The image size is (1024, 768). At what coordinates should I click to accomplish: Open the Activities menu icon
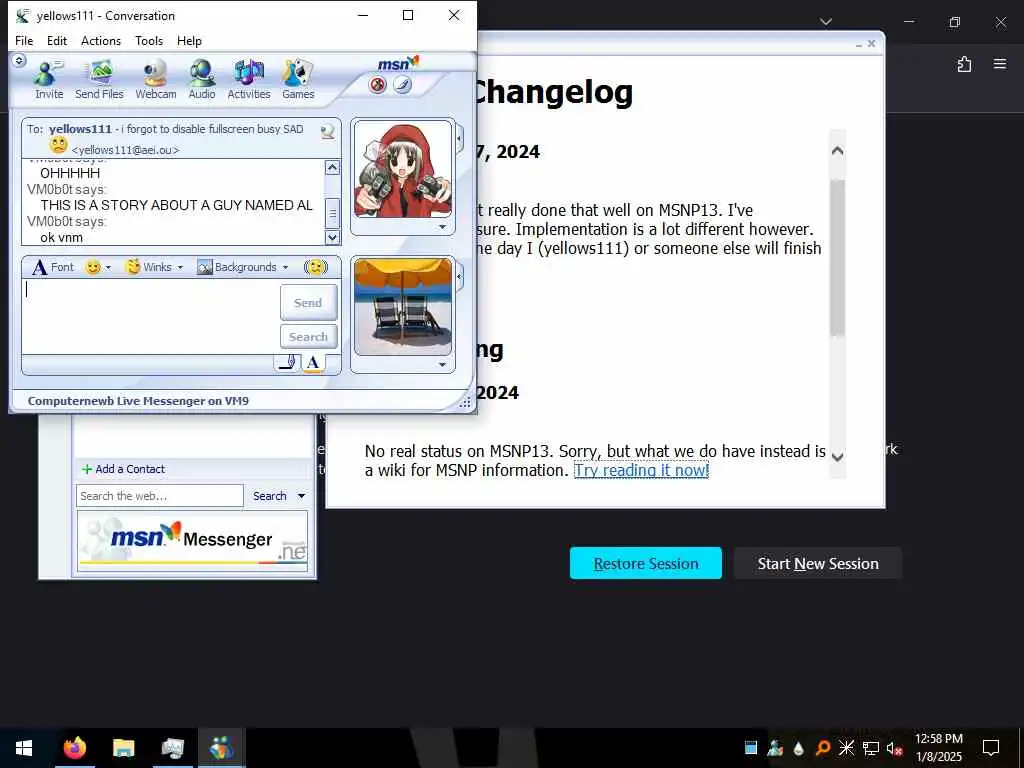(x=249, y=79)
